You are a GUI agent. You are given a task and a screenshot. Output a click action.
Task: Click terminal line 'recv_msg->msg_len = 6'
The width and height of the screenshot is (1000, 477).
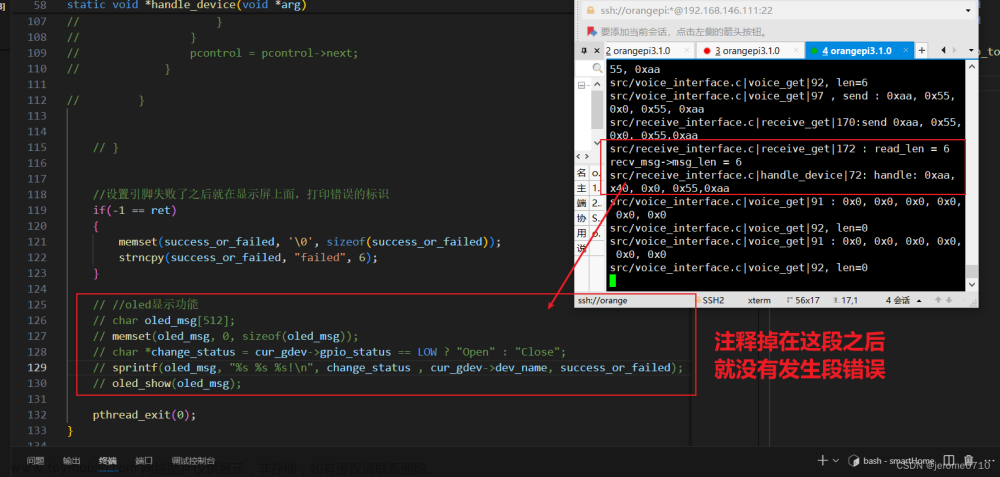click(x=675, y=162)
